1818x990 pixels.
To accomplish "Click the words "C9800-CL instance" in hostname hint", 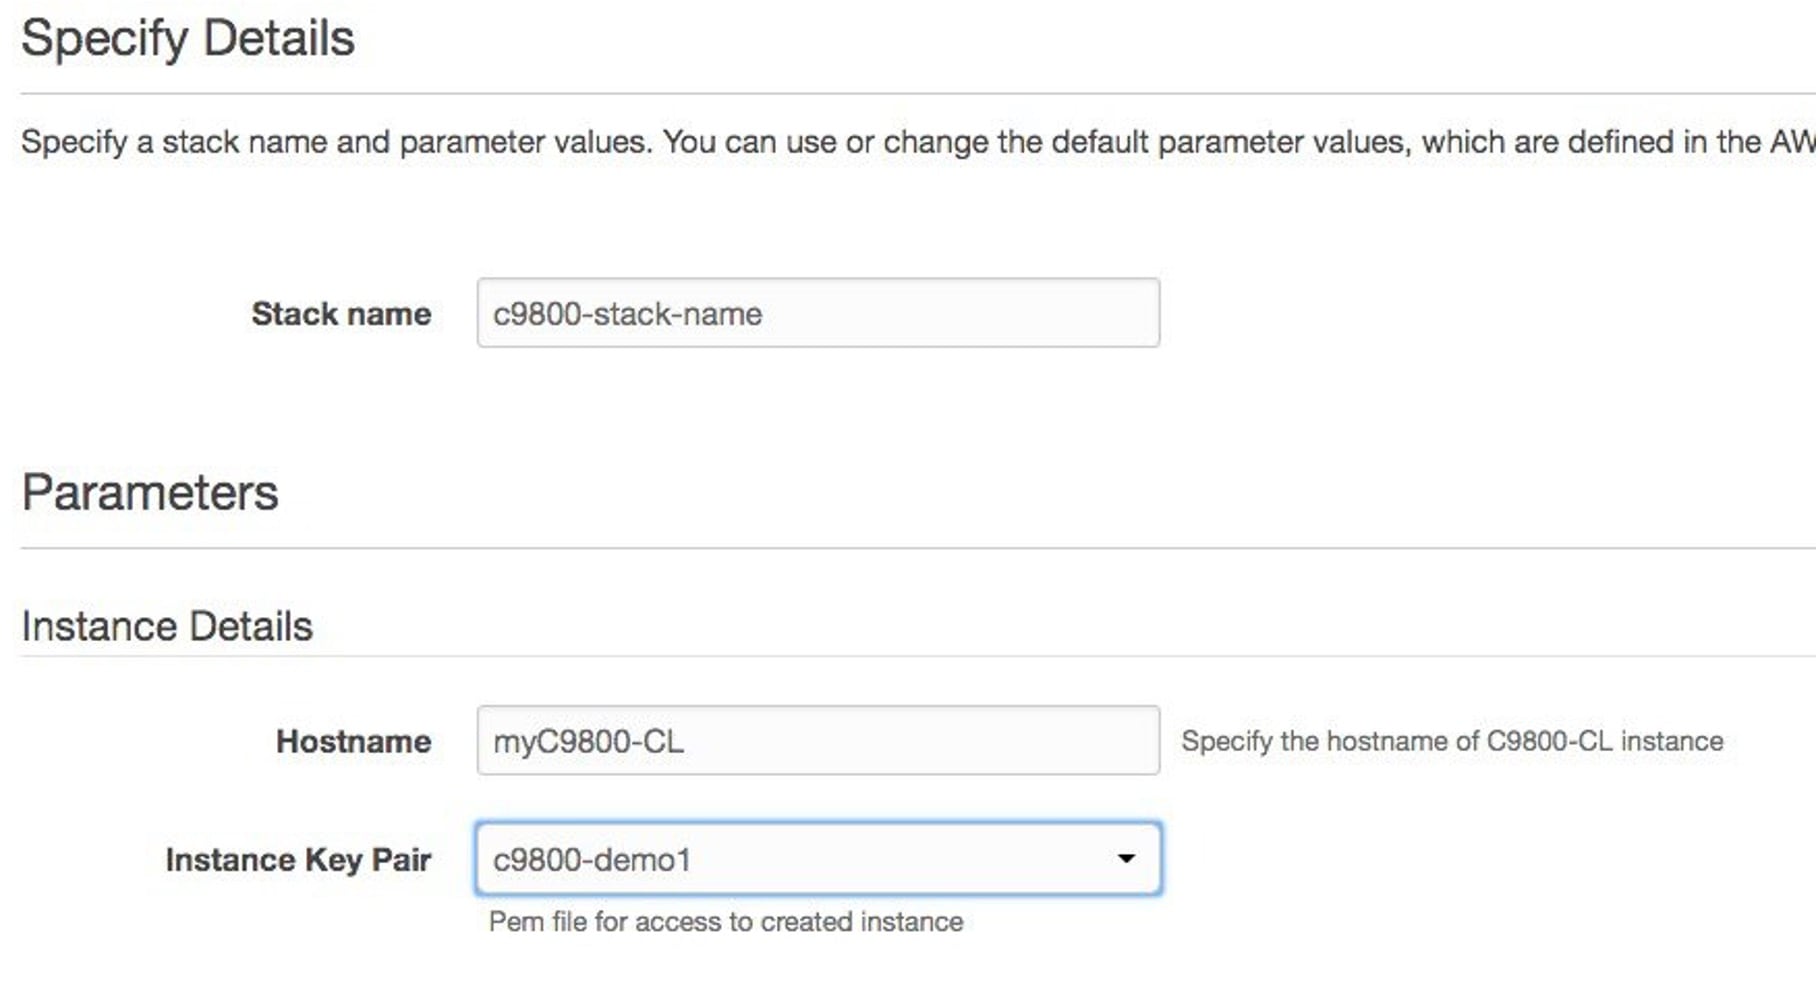I will pyautogui.click(x=1605, y=741).
